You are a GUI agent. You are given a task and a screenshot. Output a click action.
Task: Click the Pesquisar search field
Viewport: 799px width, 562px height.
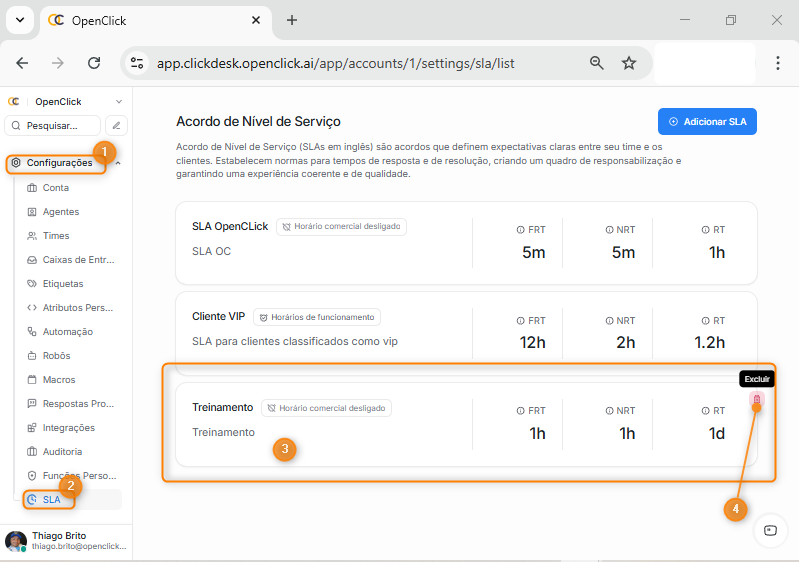pos(54,126)
